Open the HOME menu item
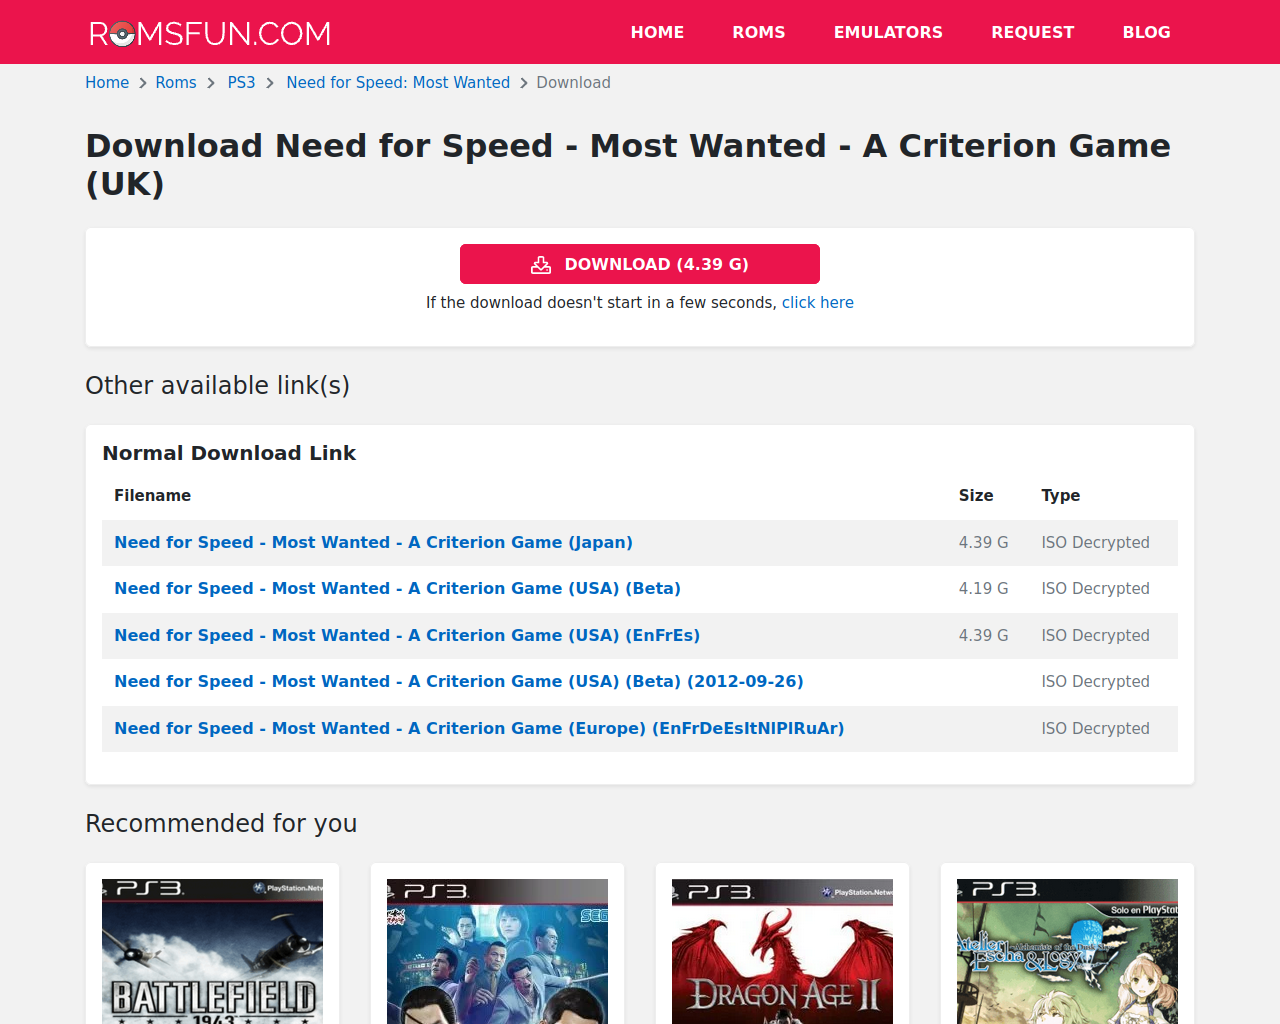Screen dimensions: 1280x1024 tap(657, 32)
